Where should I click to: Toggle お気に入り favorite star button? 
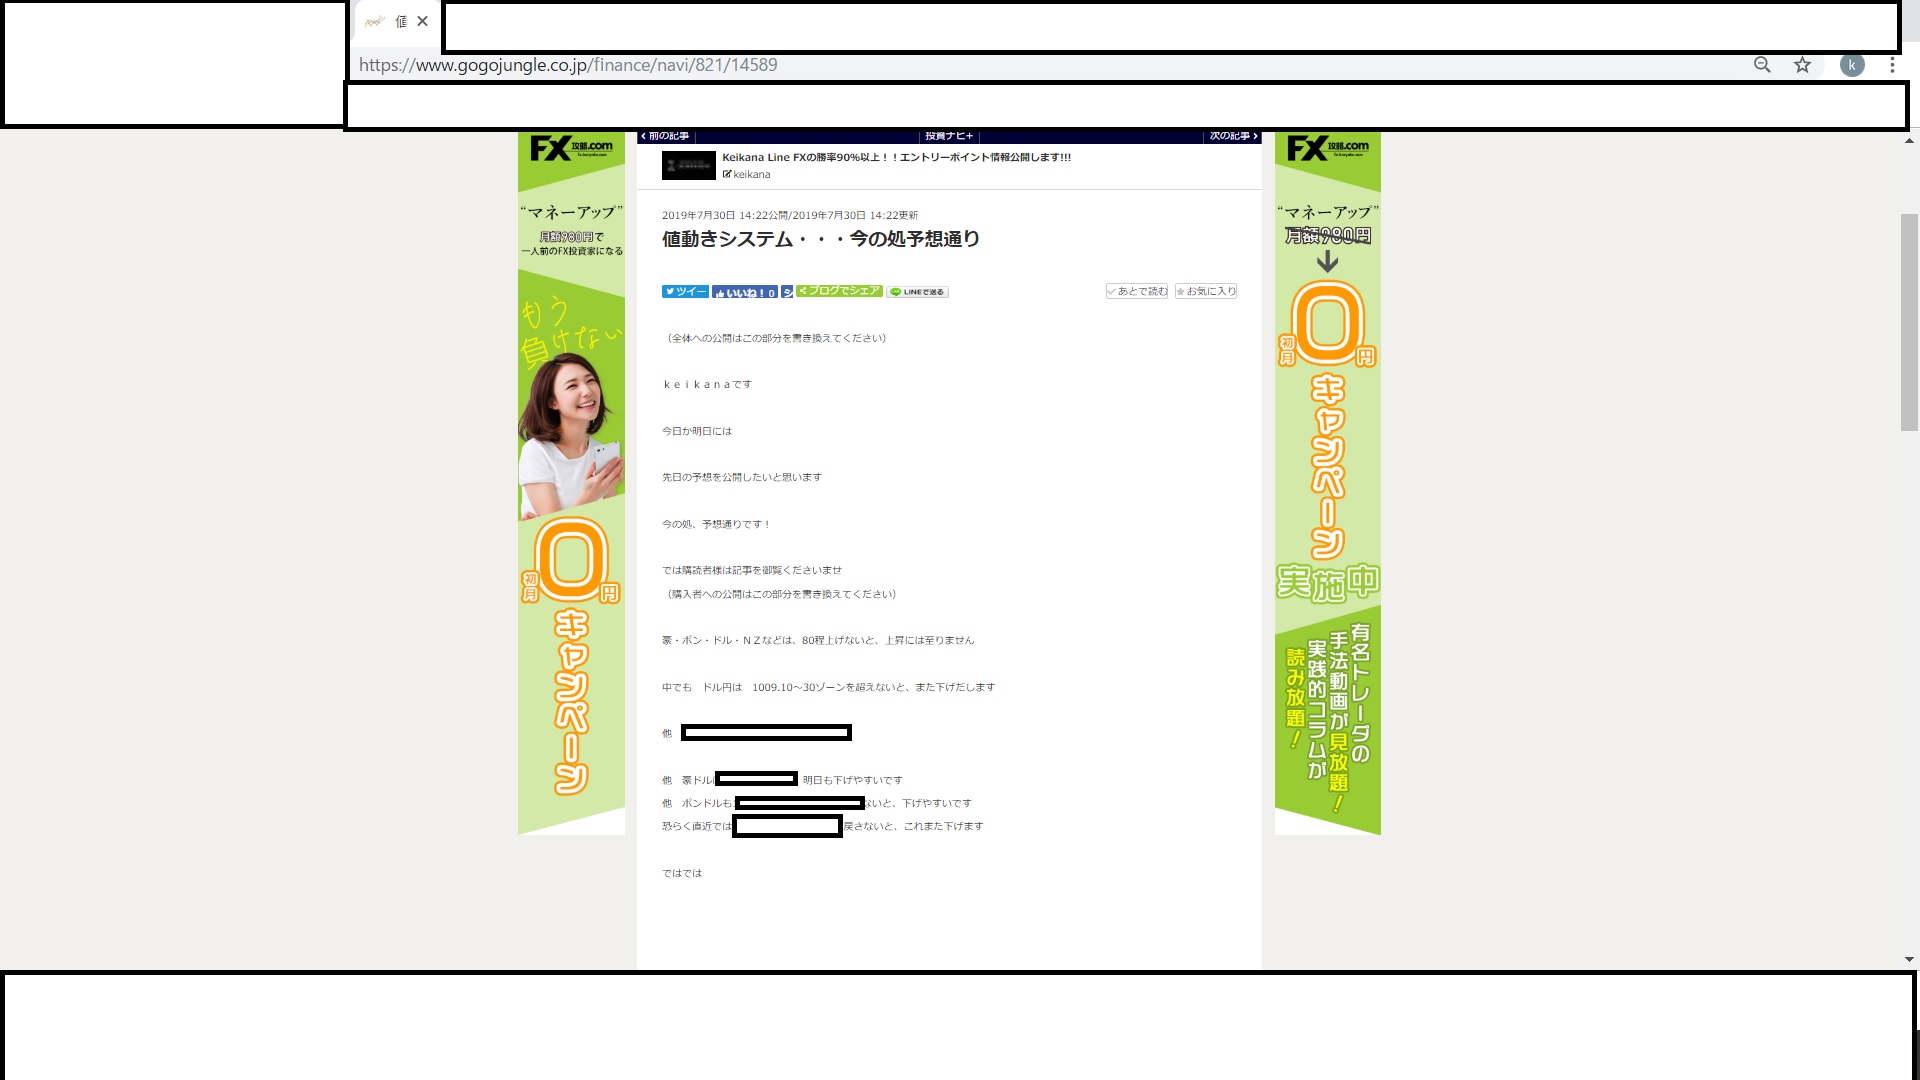[x=1206, y=291]
